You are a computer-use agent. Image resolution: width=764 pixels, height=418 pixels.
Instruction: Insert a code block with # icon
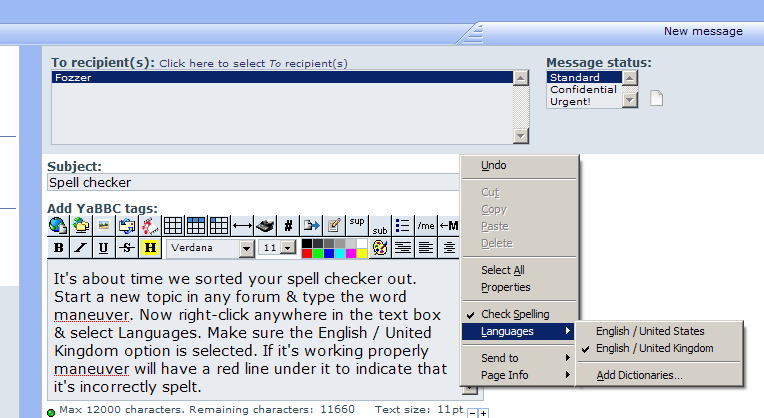(x=288, y=226)
